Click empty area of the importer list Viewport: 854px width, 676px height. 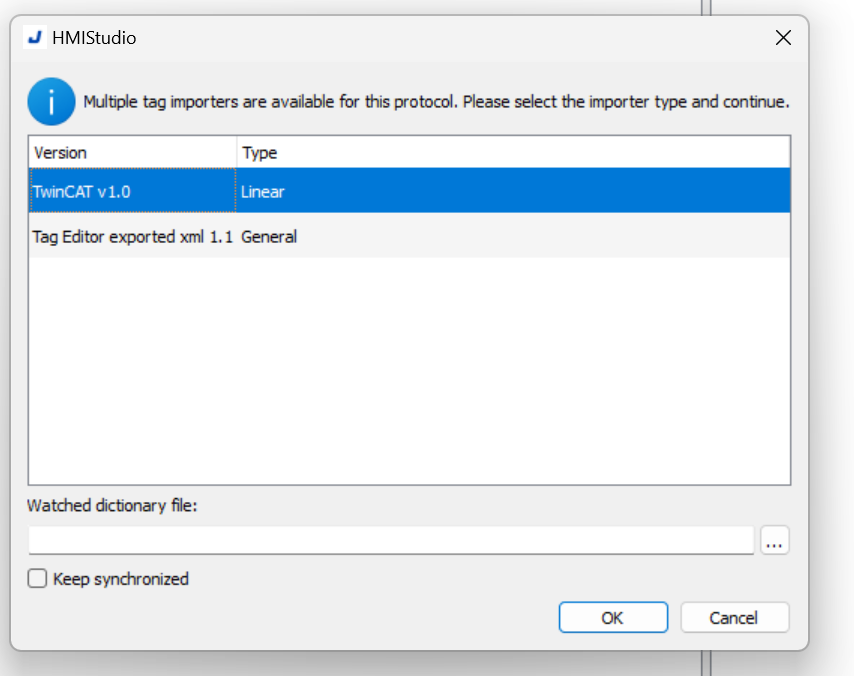(x=409, y=370)
